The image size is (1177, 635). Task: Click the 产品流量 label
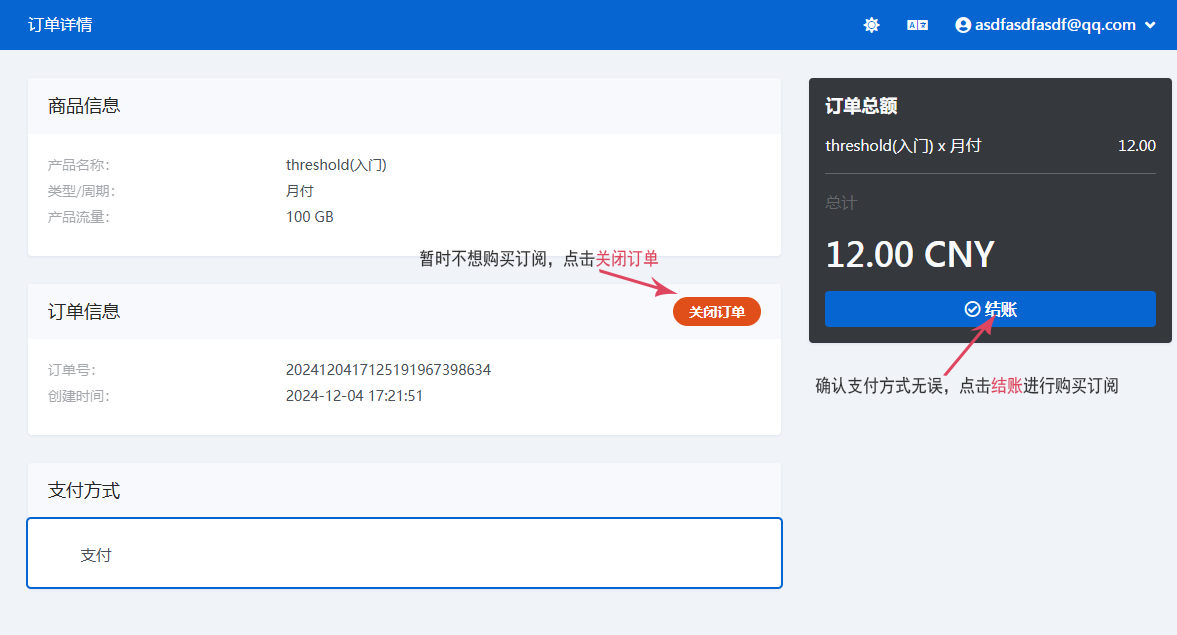(x=79, y=217)
